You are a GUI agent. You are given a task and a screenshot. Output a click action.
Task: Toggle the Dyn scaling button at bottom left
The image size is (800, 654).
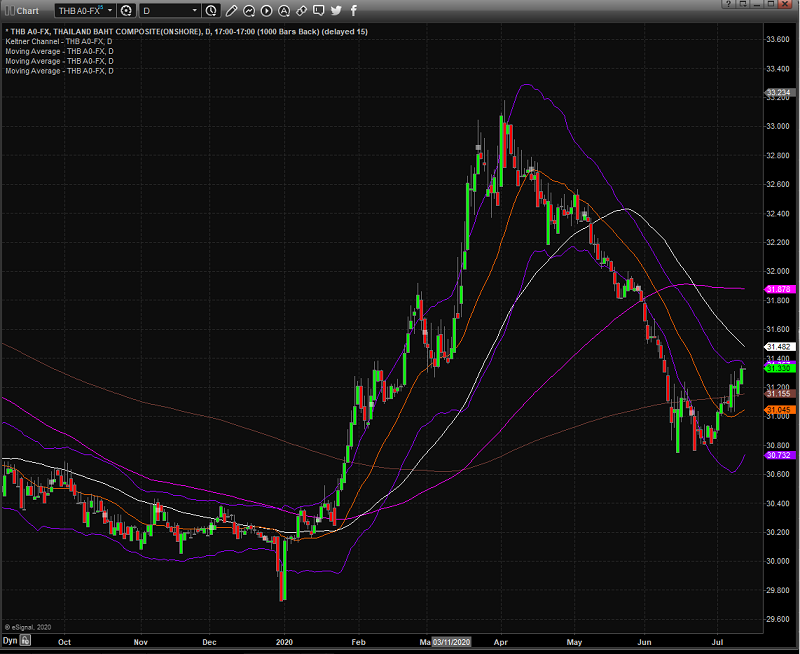click(x=10, y=640)
